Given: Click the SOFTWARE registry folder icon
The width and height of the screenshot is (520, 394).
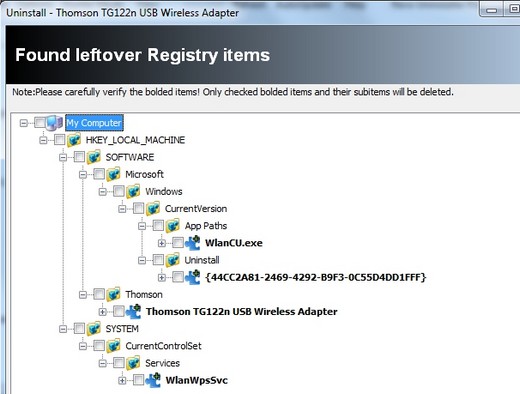Looking at the screenshot, I should (x=94, y=157).
